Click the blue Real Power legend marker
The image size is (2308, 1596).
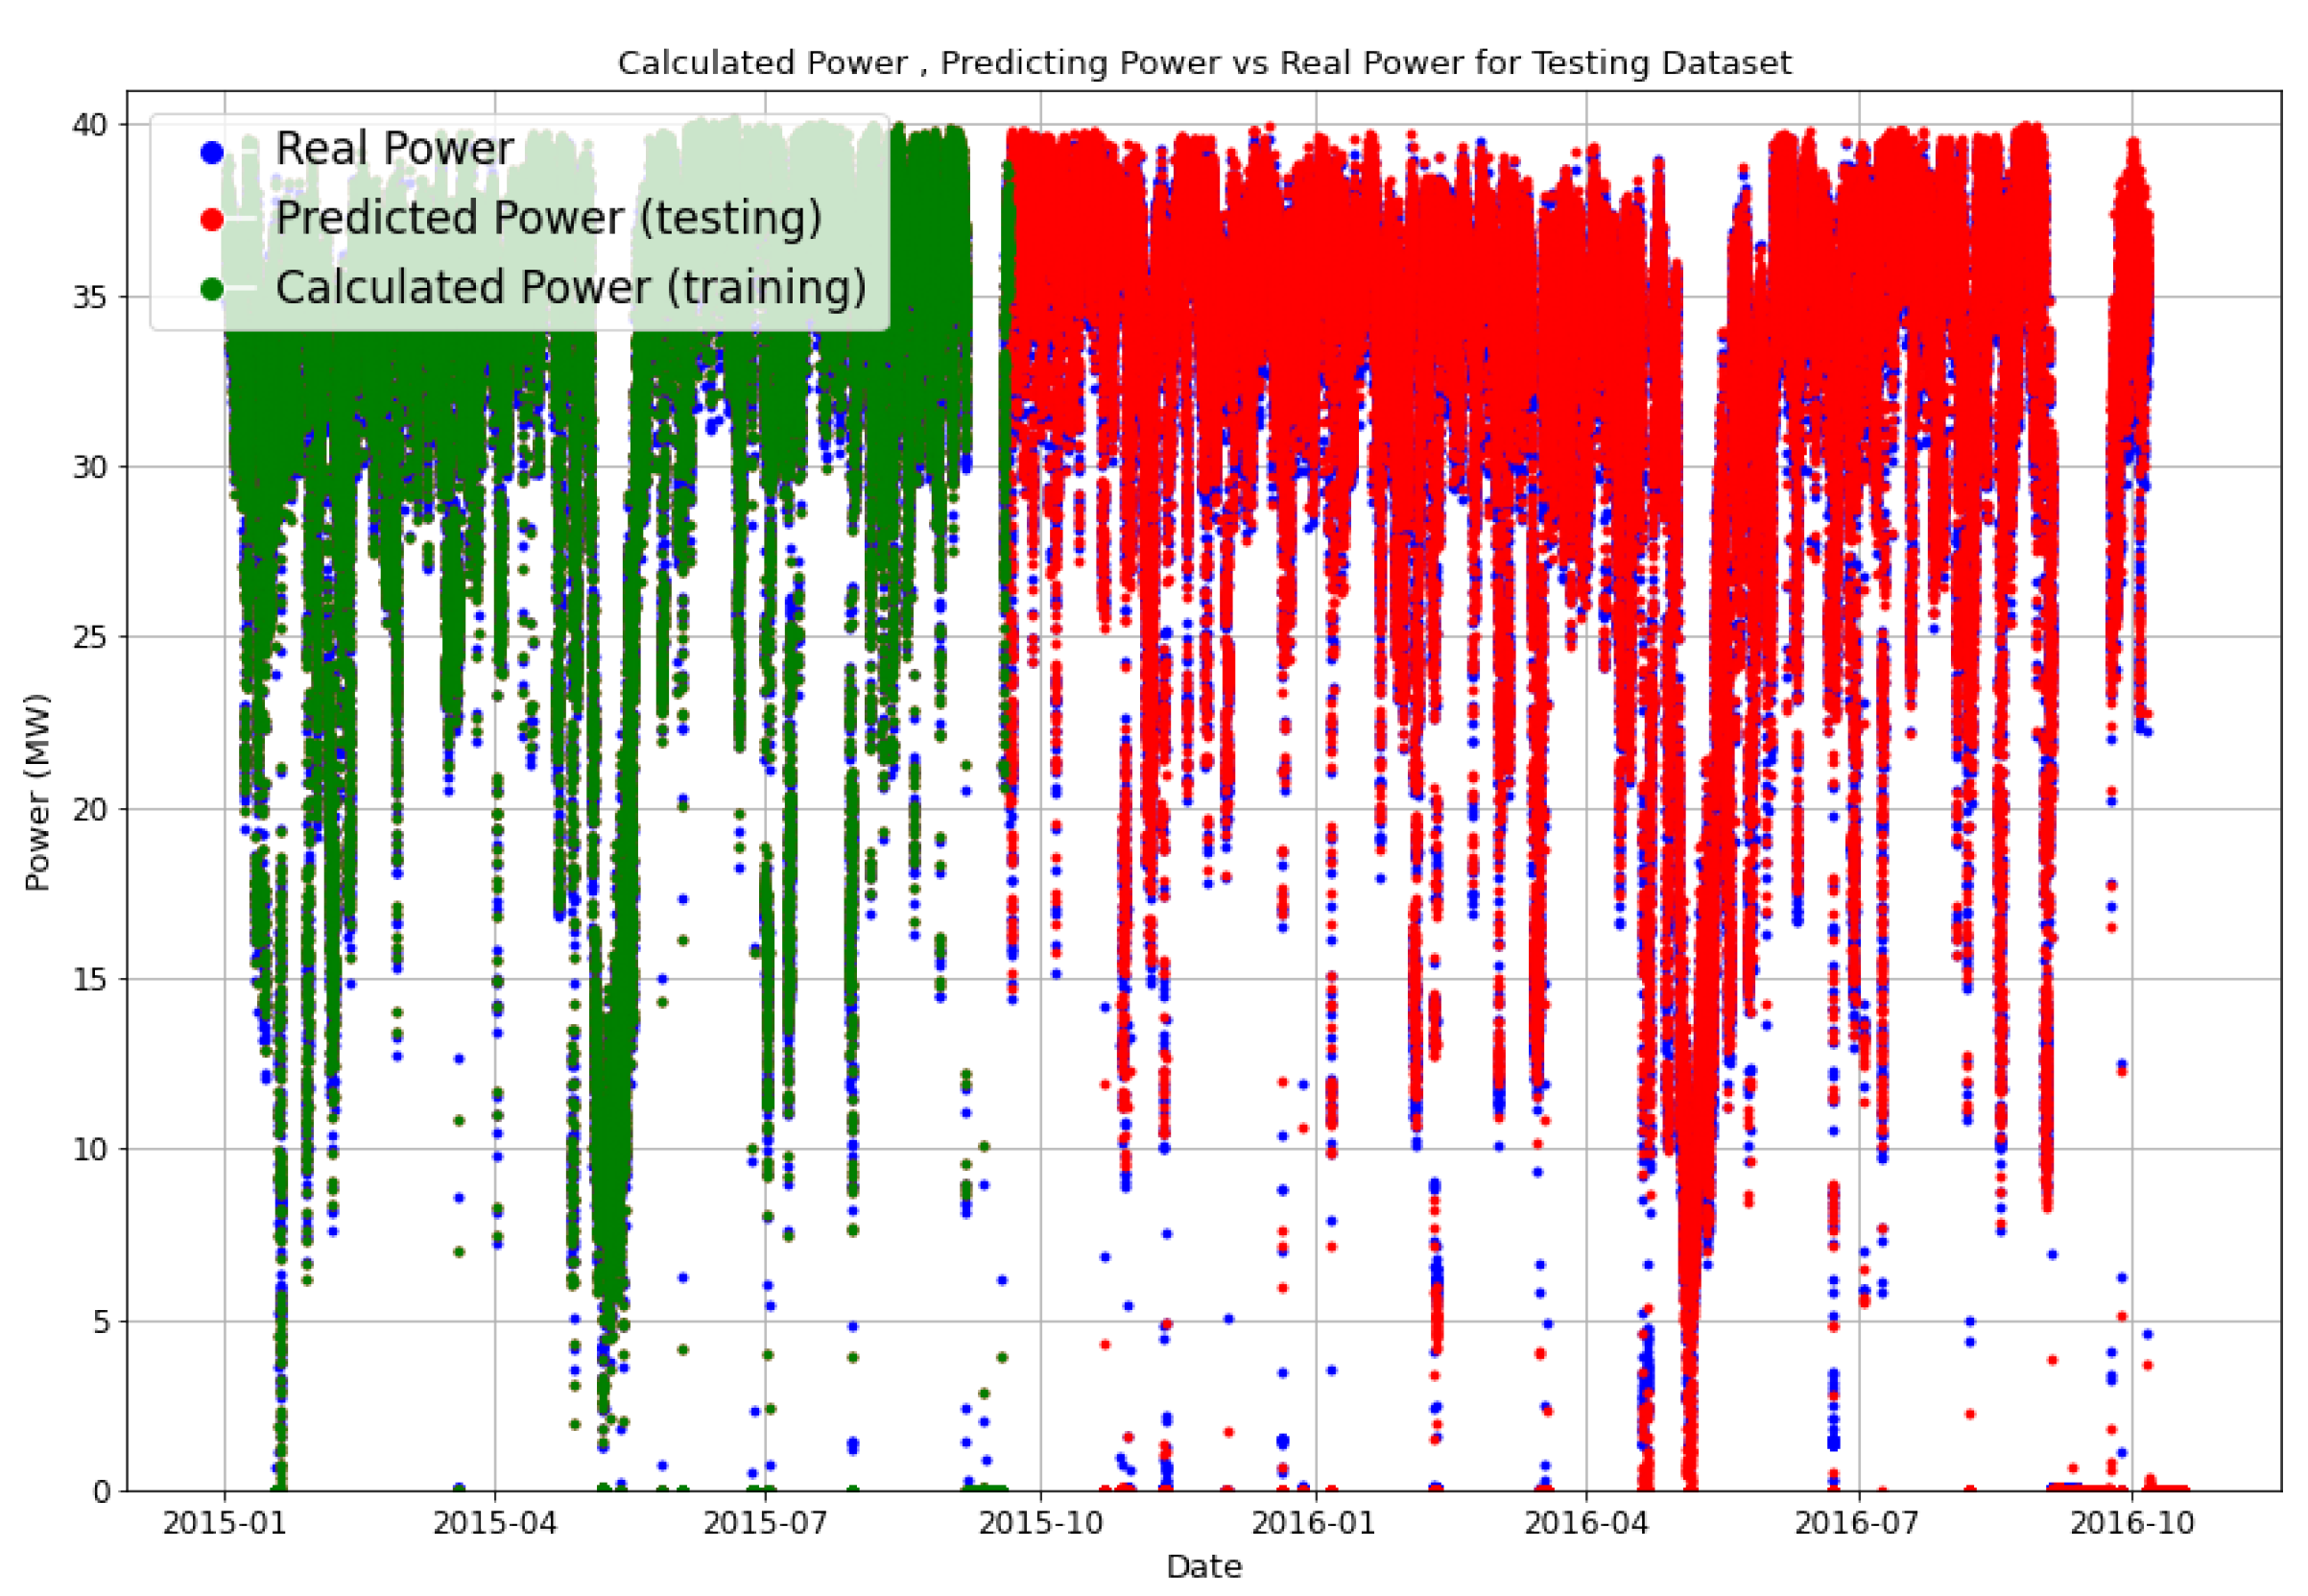pyautogui.click(x=212, y=153)
